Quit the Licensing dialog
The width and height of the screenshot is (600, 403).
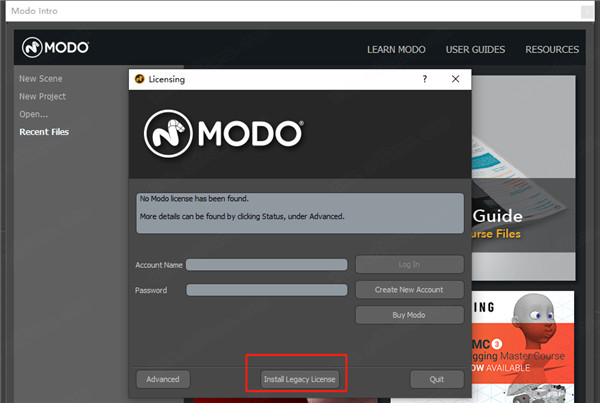coord(437,379)
